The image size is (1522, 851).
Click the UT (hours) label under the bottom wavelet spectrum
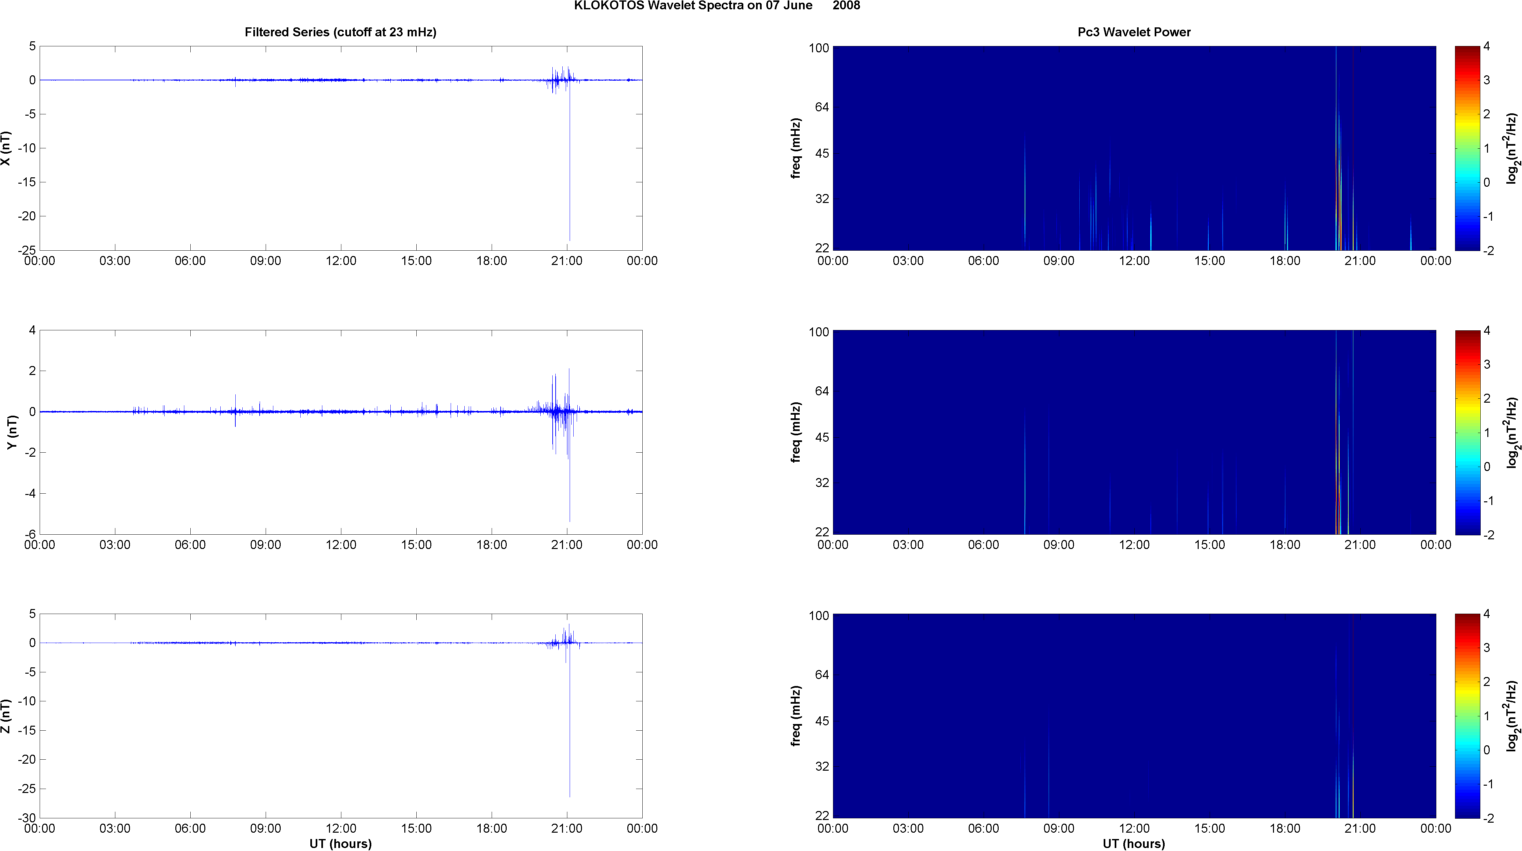1133,844
